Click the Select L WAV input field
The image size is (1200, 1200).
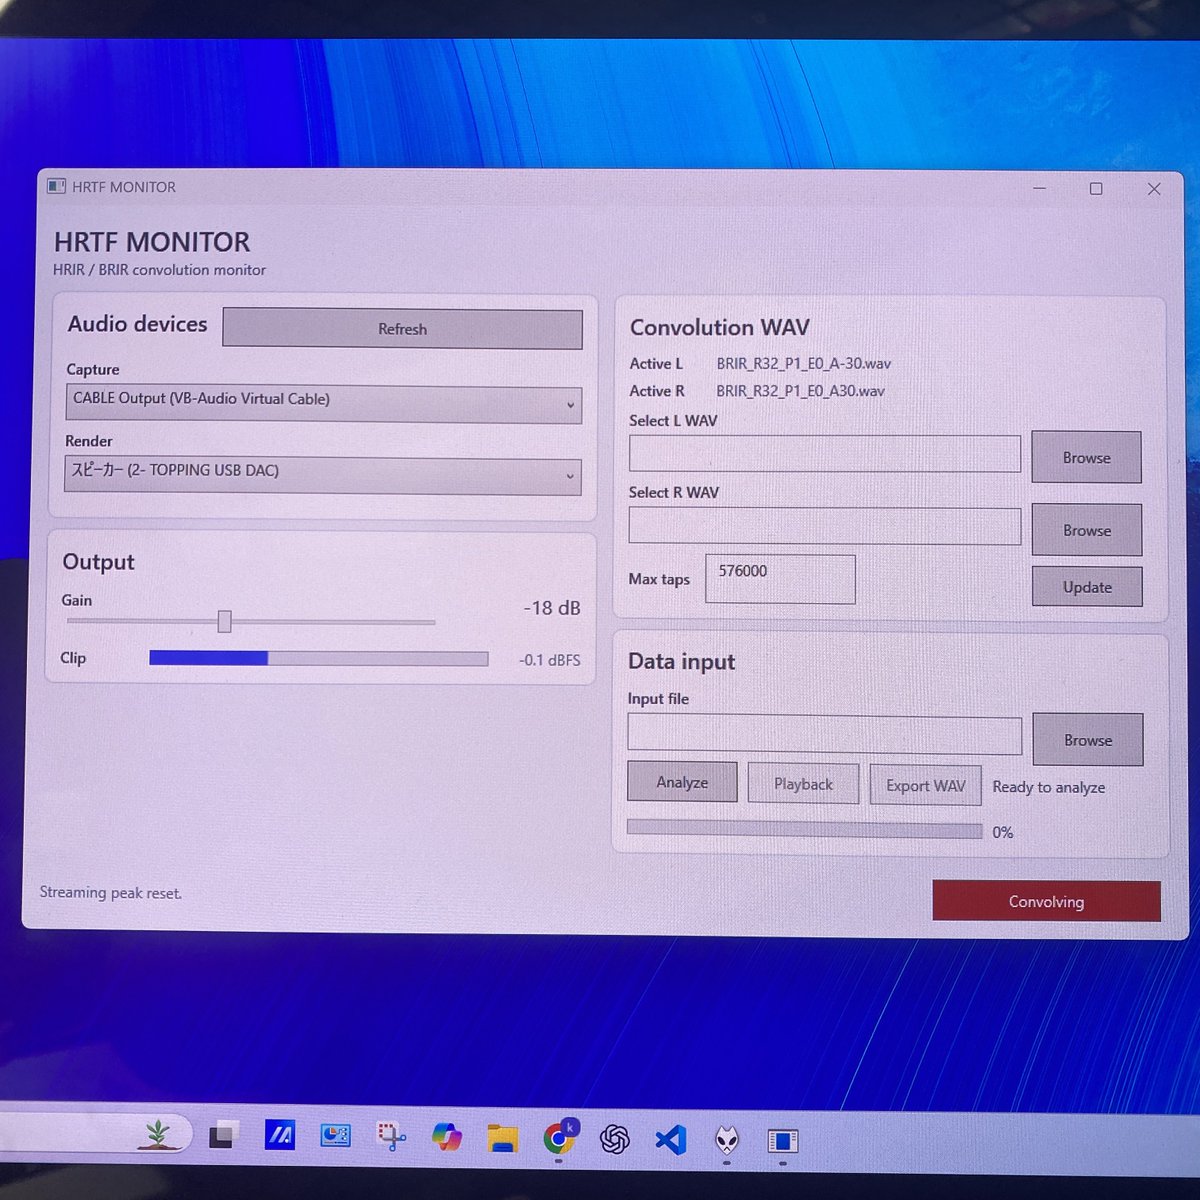(825, 454)
